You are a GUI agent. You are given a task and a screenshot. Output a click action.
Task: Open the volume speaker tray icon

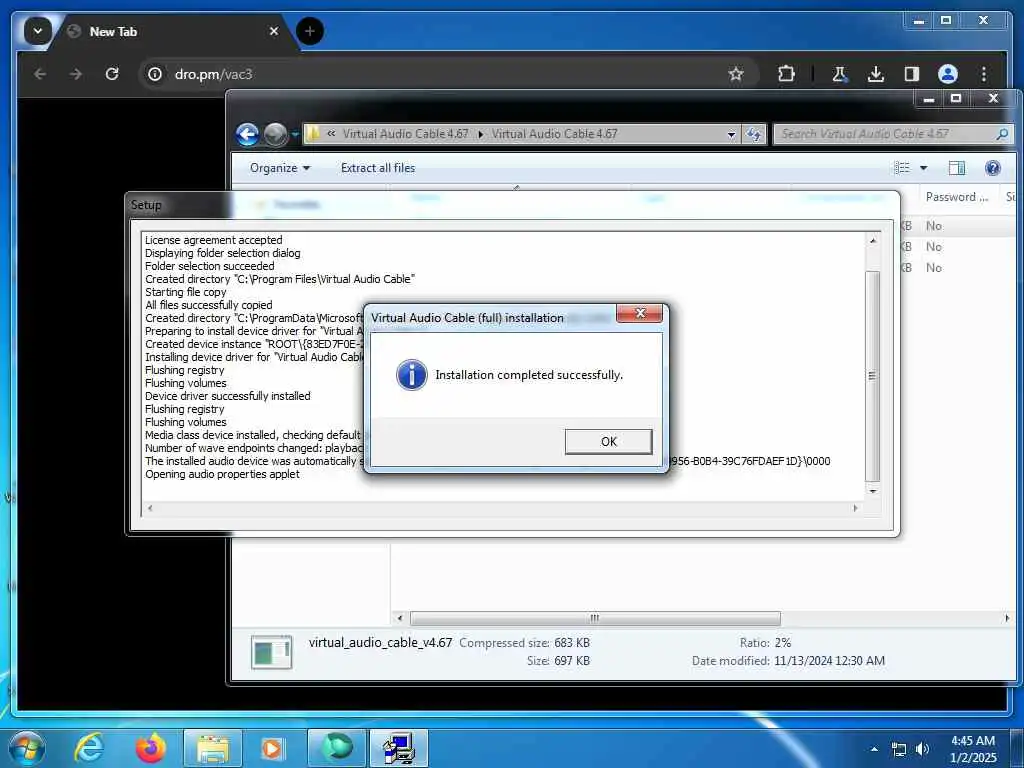[922, 750]
